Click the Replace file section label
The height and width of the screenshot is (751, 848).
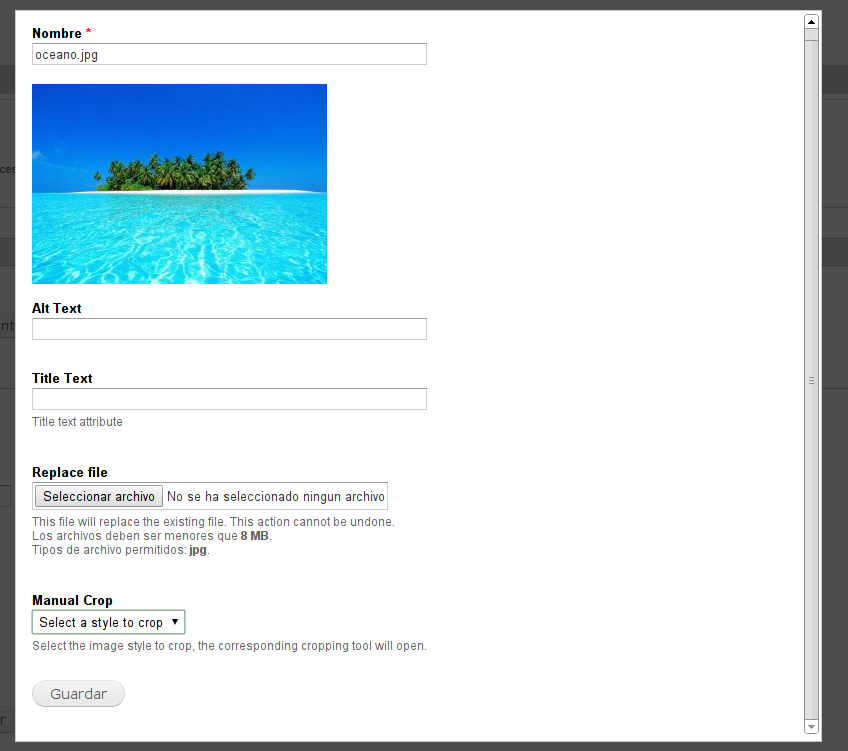(69, 471)
